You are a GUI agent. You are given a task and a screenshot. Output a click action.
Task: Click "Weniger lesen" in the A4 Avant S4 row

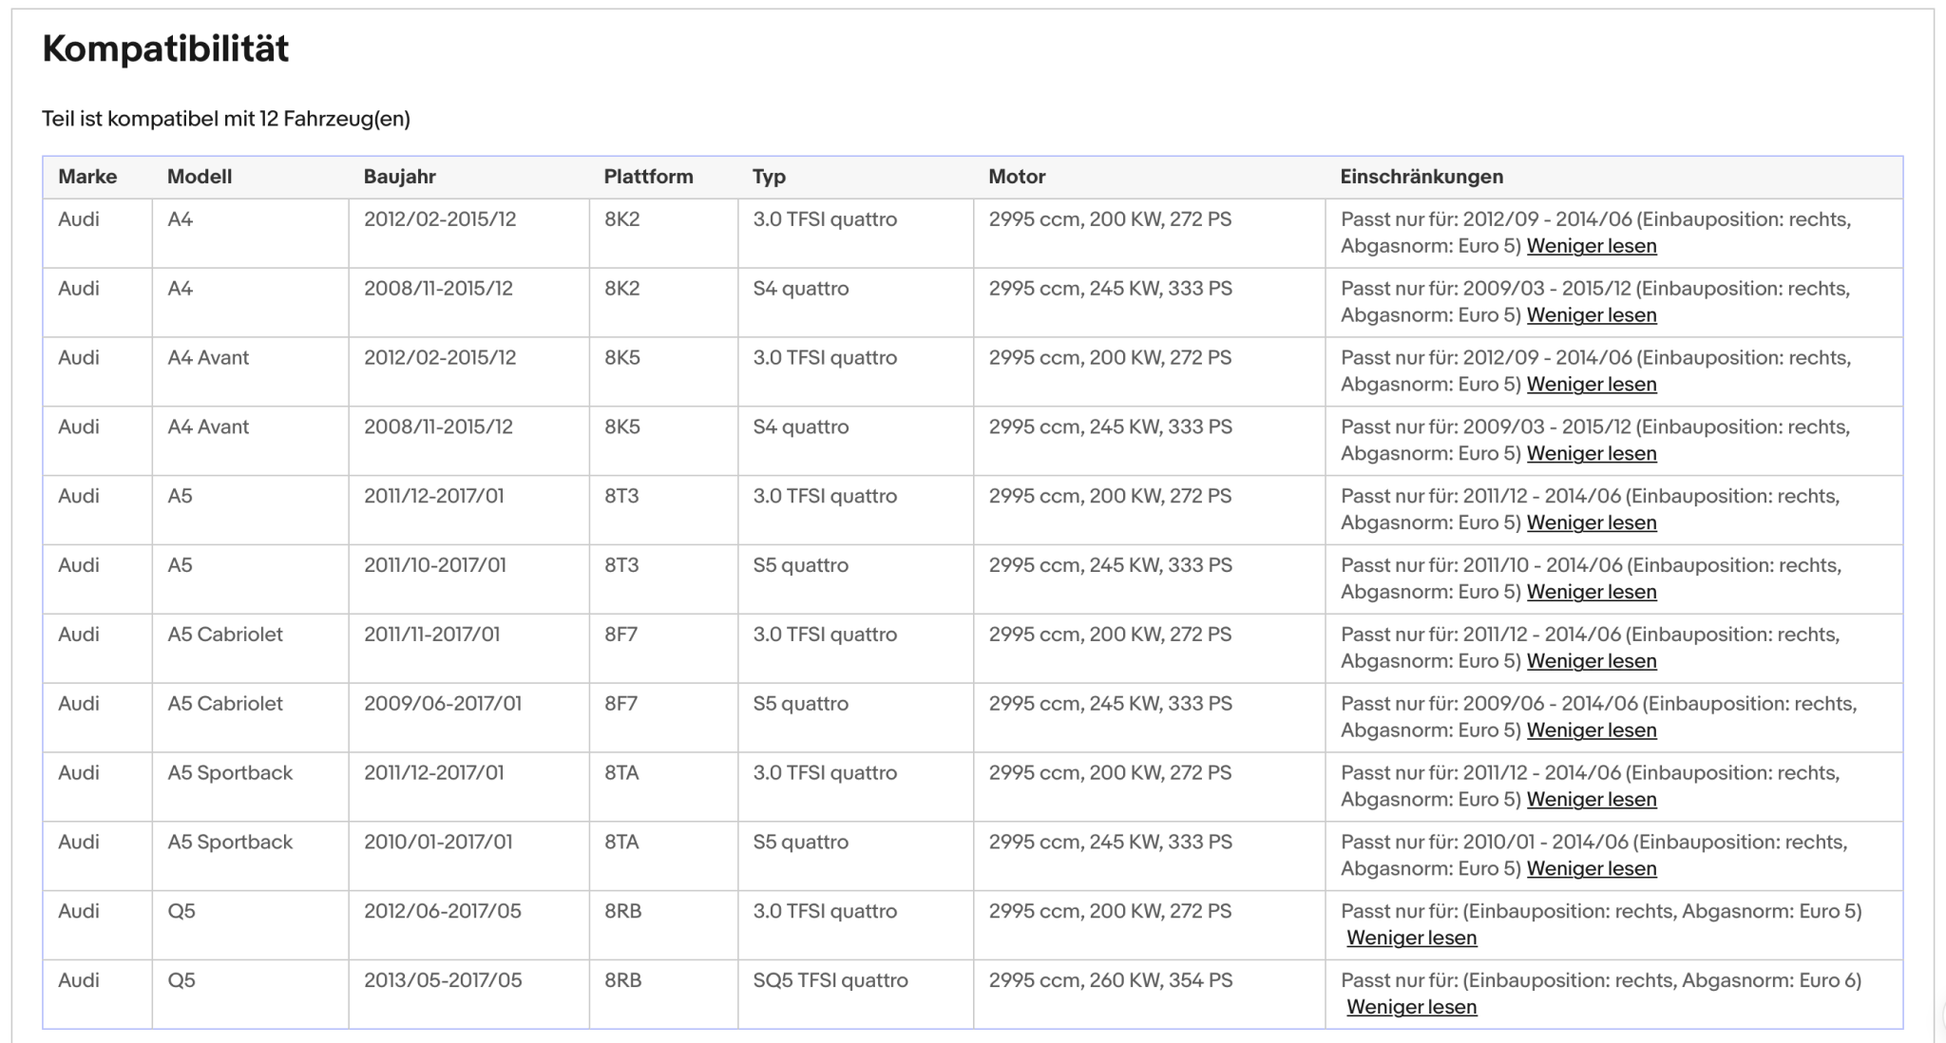point(1590,453)
